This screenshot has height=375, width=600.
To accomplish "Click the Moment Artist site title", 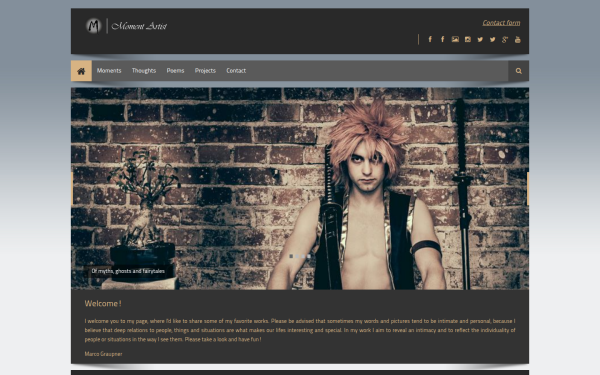I will [139, 26].
